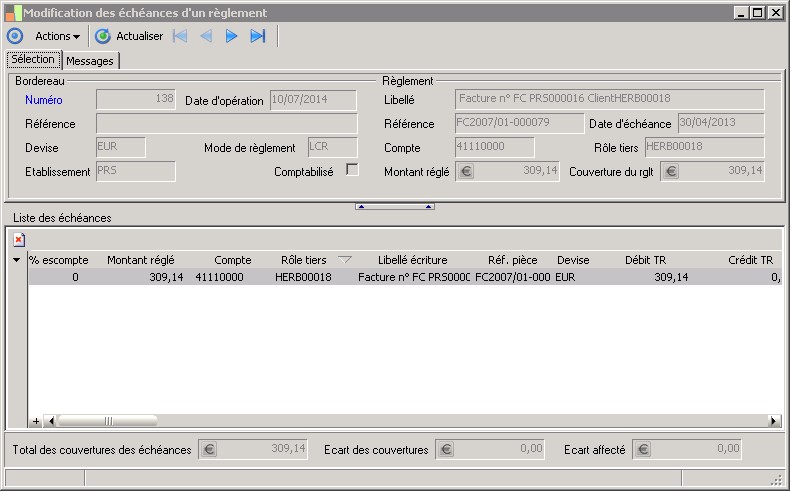Click the euro icon beside Ecart des couvertures
Screen dimensions: 790x491
point(445,449)
